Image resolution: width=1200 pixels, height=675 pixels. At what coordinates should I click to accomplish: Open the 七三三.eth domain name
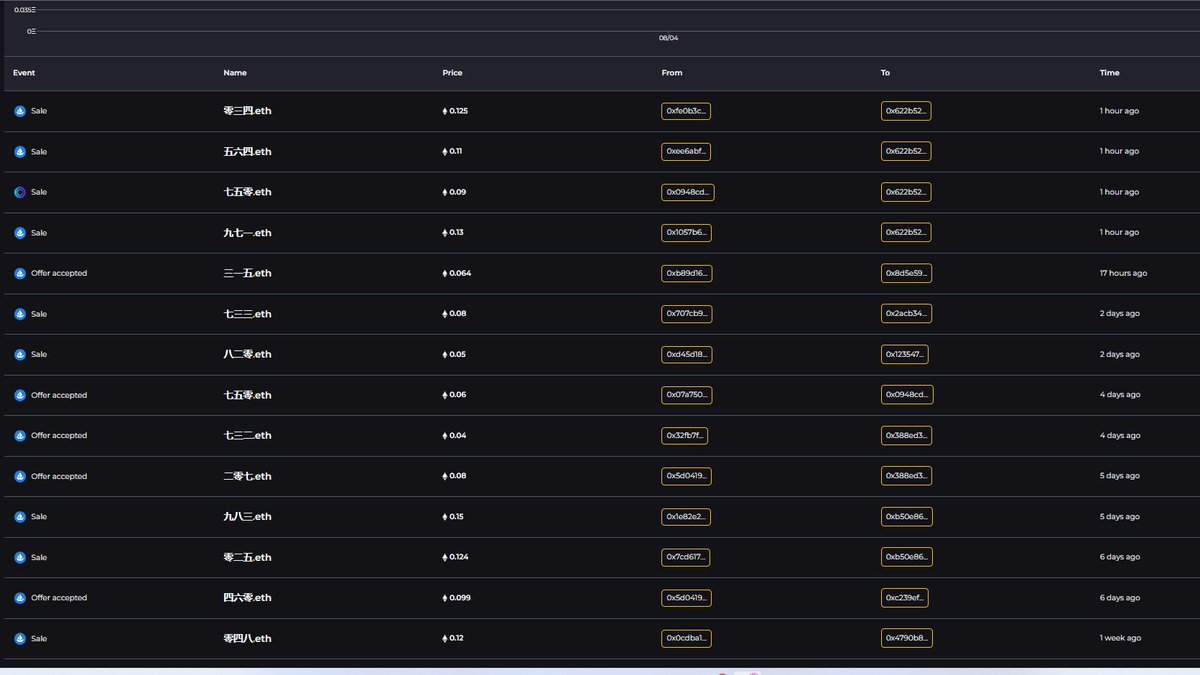click(x=247, y=314)
